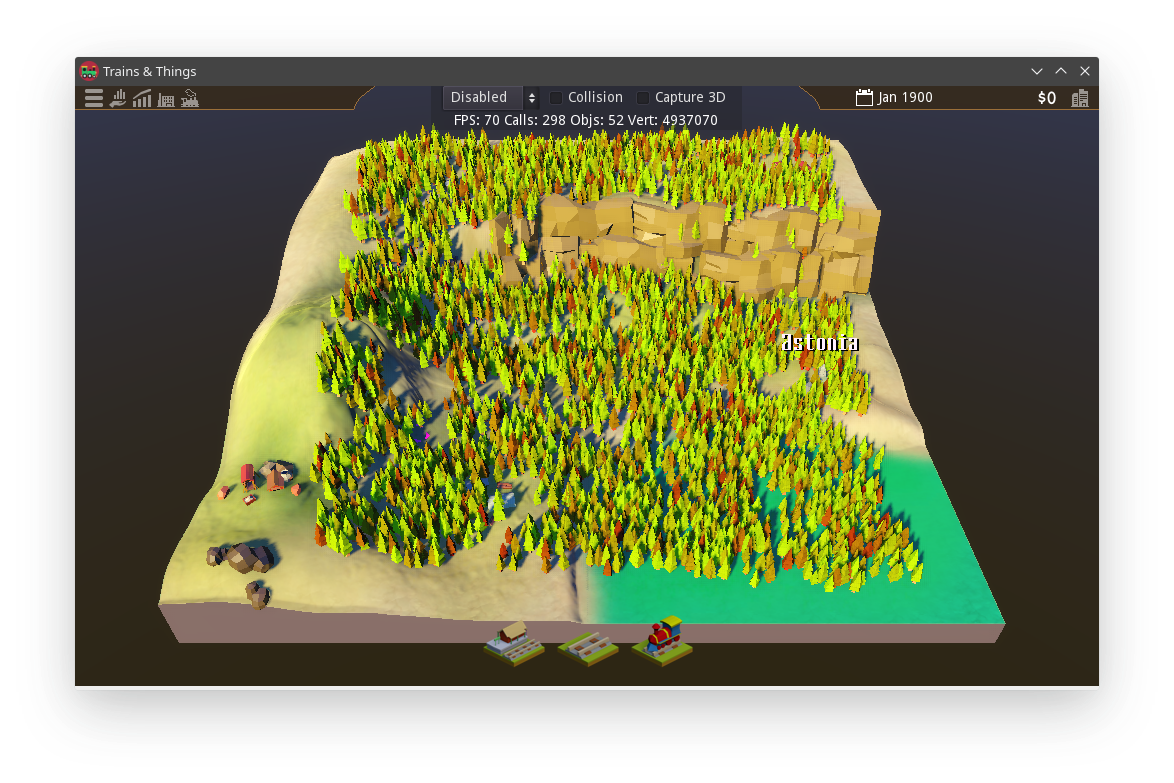
Task: Click the Astonia town label
Action: [x=820, y=343]
